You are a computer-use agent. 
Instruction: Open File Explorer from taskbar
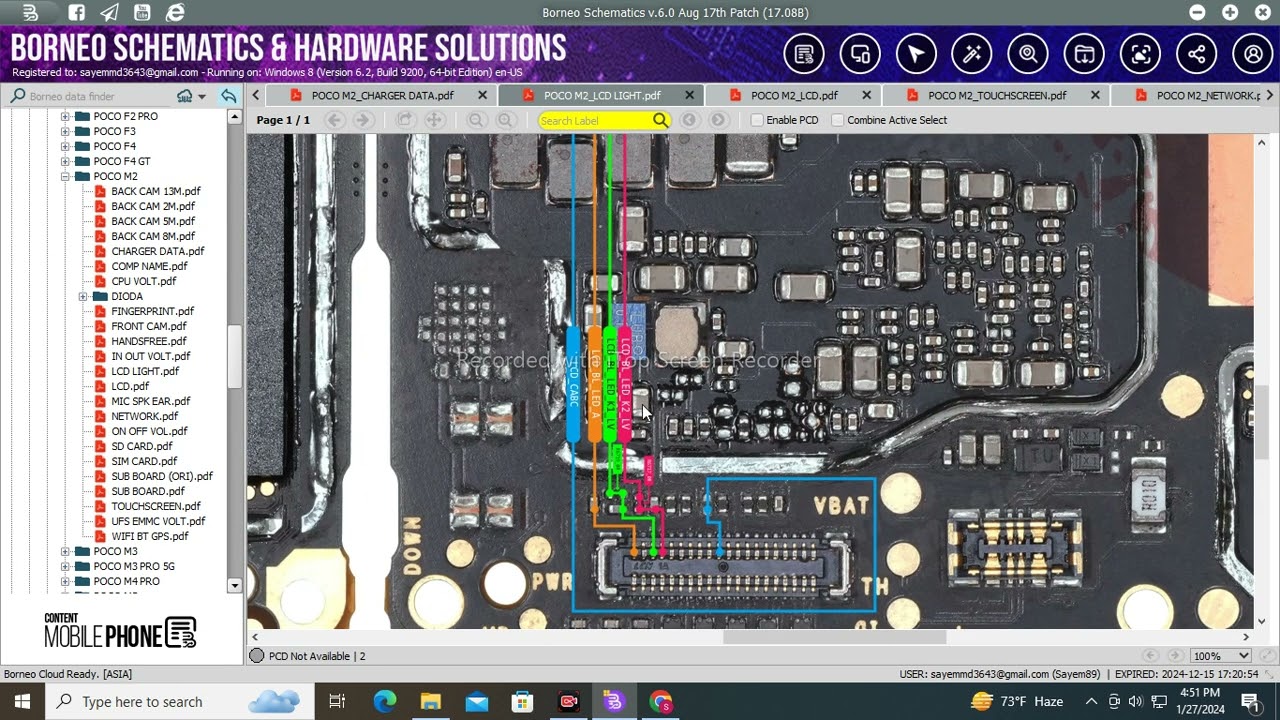[x=431, y=701]
